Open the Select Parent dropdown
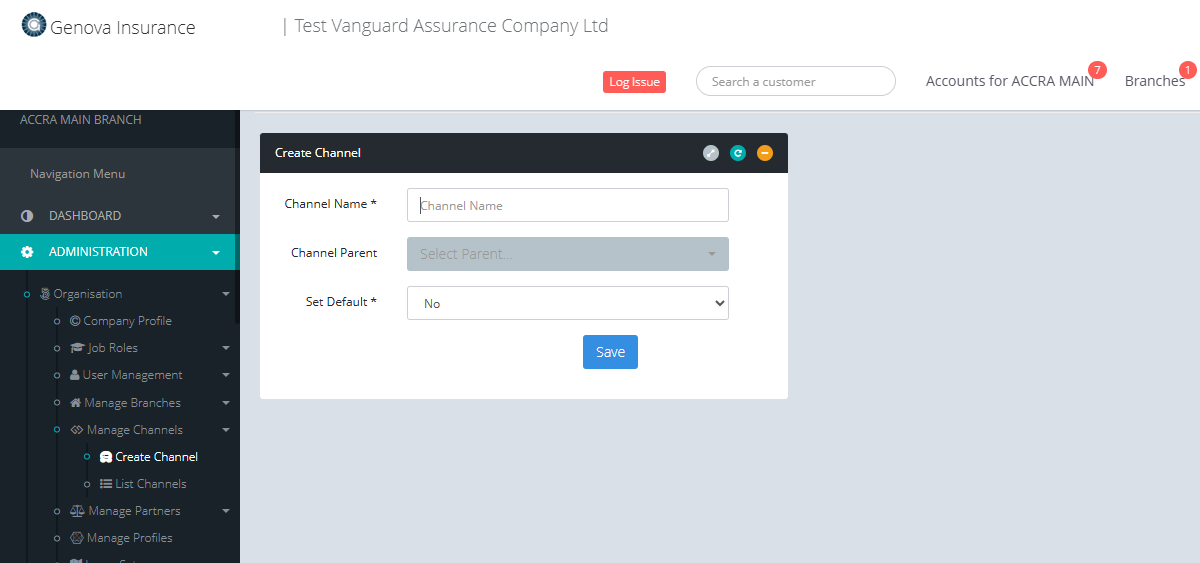 pyautogui.click(x=567, y=254)
